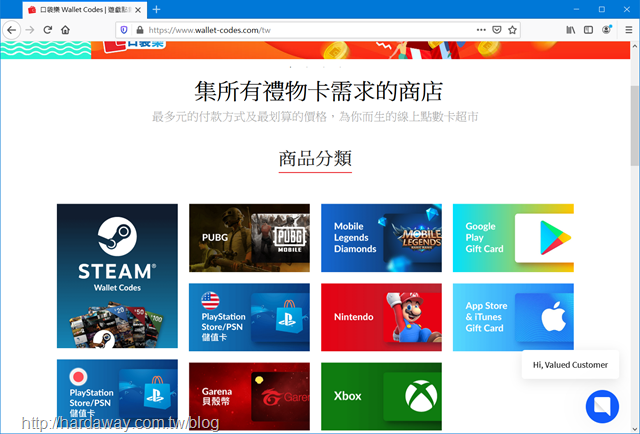The width and height of the screenshot is (640, 434).
Task: Minimize the Firefox window
Action: [576, 9]
